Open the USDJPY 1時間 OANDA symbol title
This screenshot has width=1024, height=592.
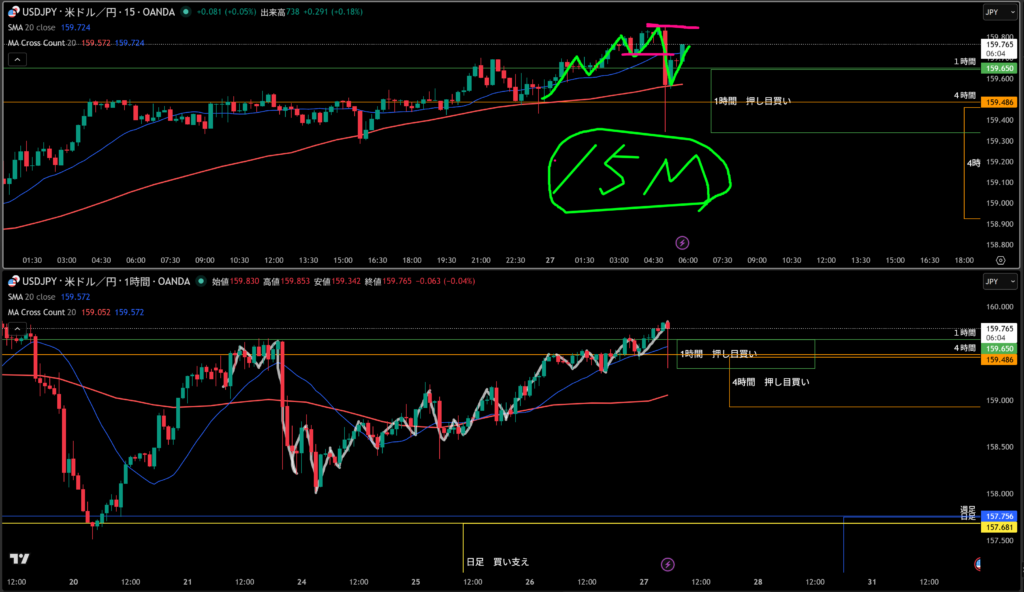point(105,282)
